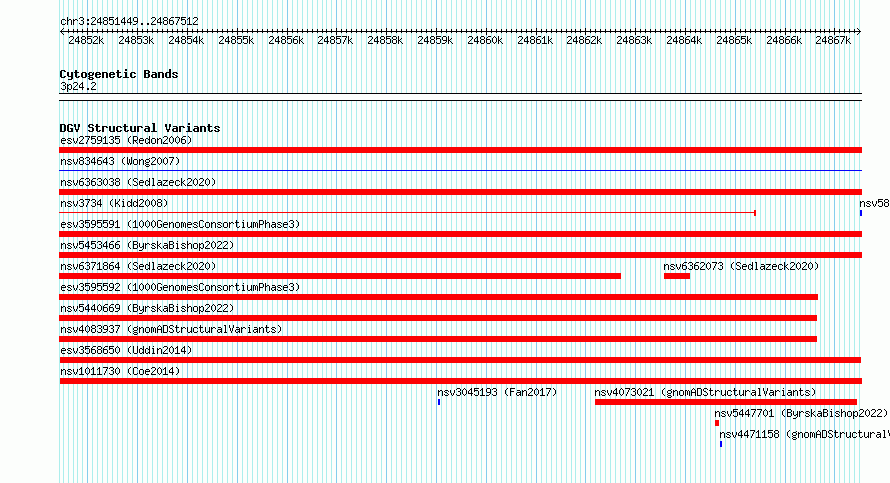Select nsv5447701 (ByrskaBishop2022) label
This screenshot has width=890, height=483.
pos(801,413)
